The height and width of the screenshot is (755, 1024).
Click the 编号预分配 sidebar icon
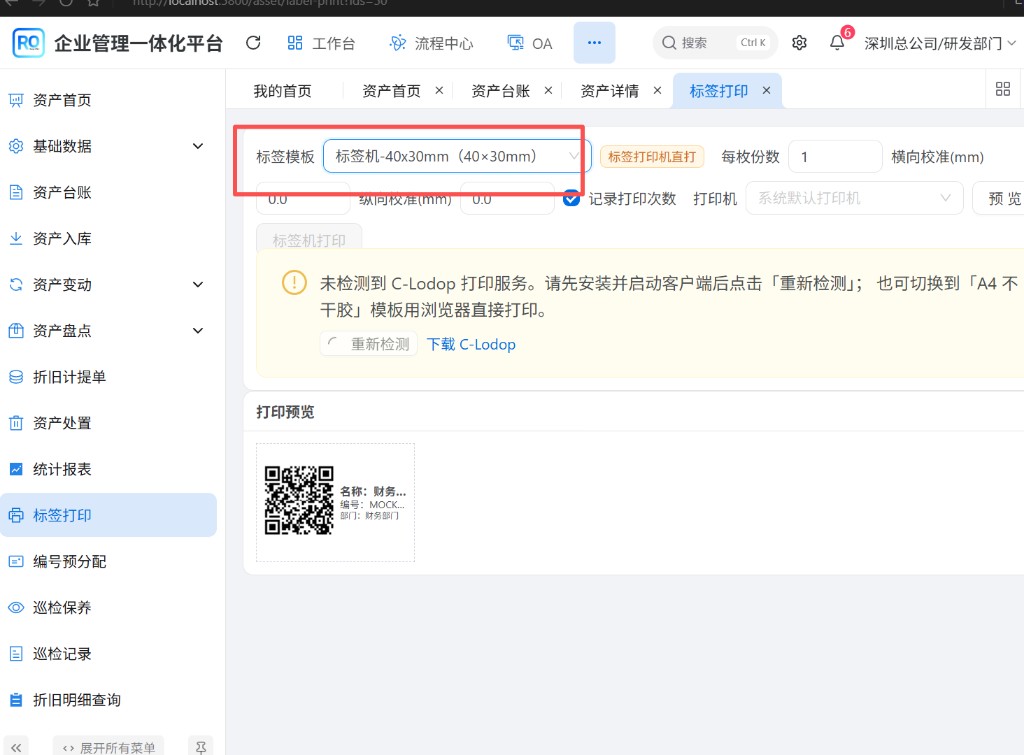point(16,562)
